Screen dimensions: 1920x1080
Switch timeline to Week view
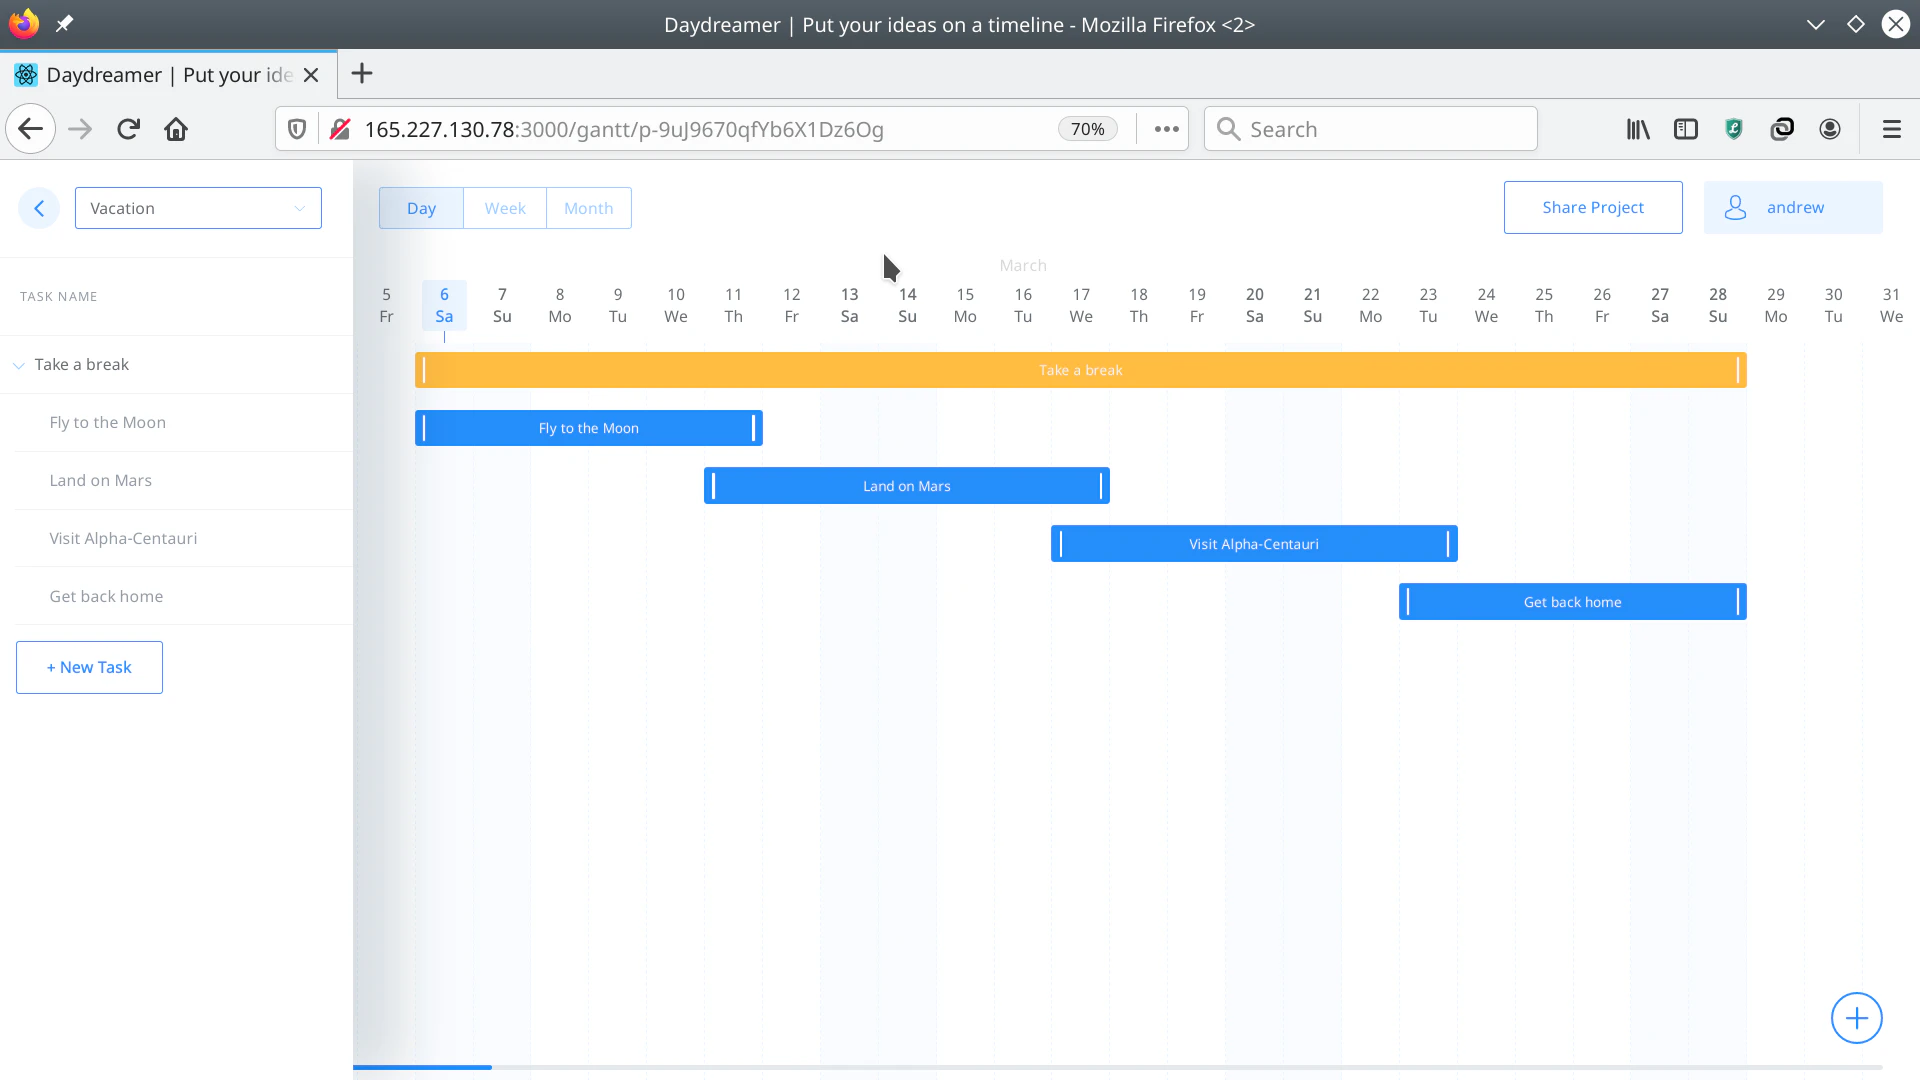505,208
